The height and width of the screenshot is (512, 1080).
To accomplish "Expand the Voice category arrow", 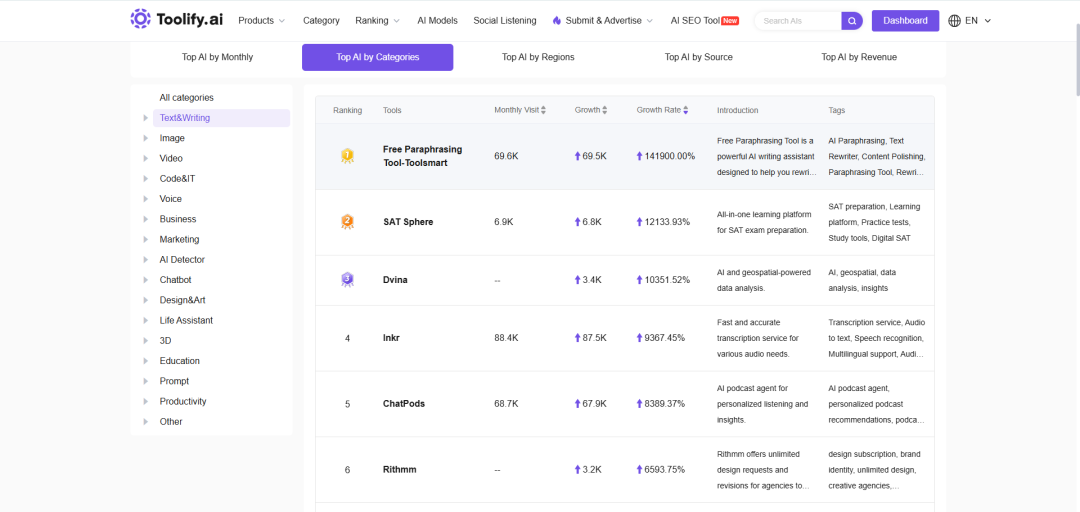I will click(x=145, y=198).
